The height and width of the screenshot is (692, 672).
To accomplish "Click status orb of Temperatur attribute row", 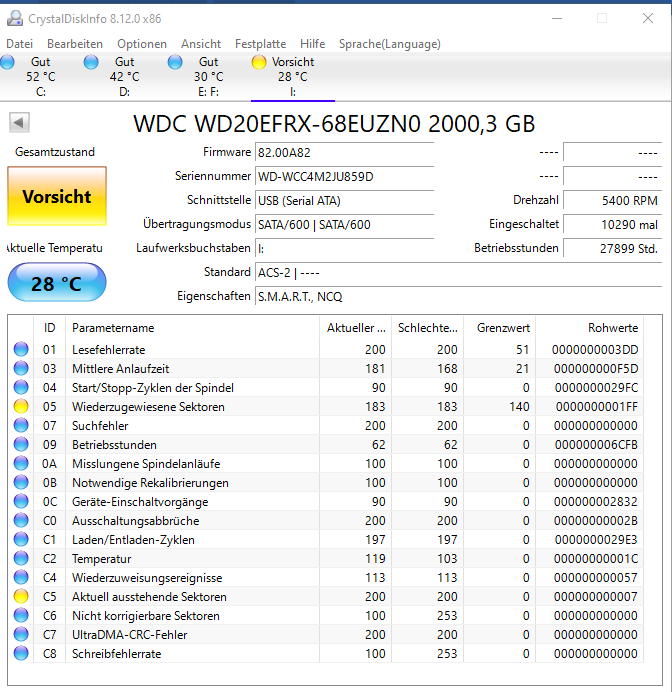I will [x=21, y=558].
